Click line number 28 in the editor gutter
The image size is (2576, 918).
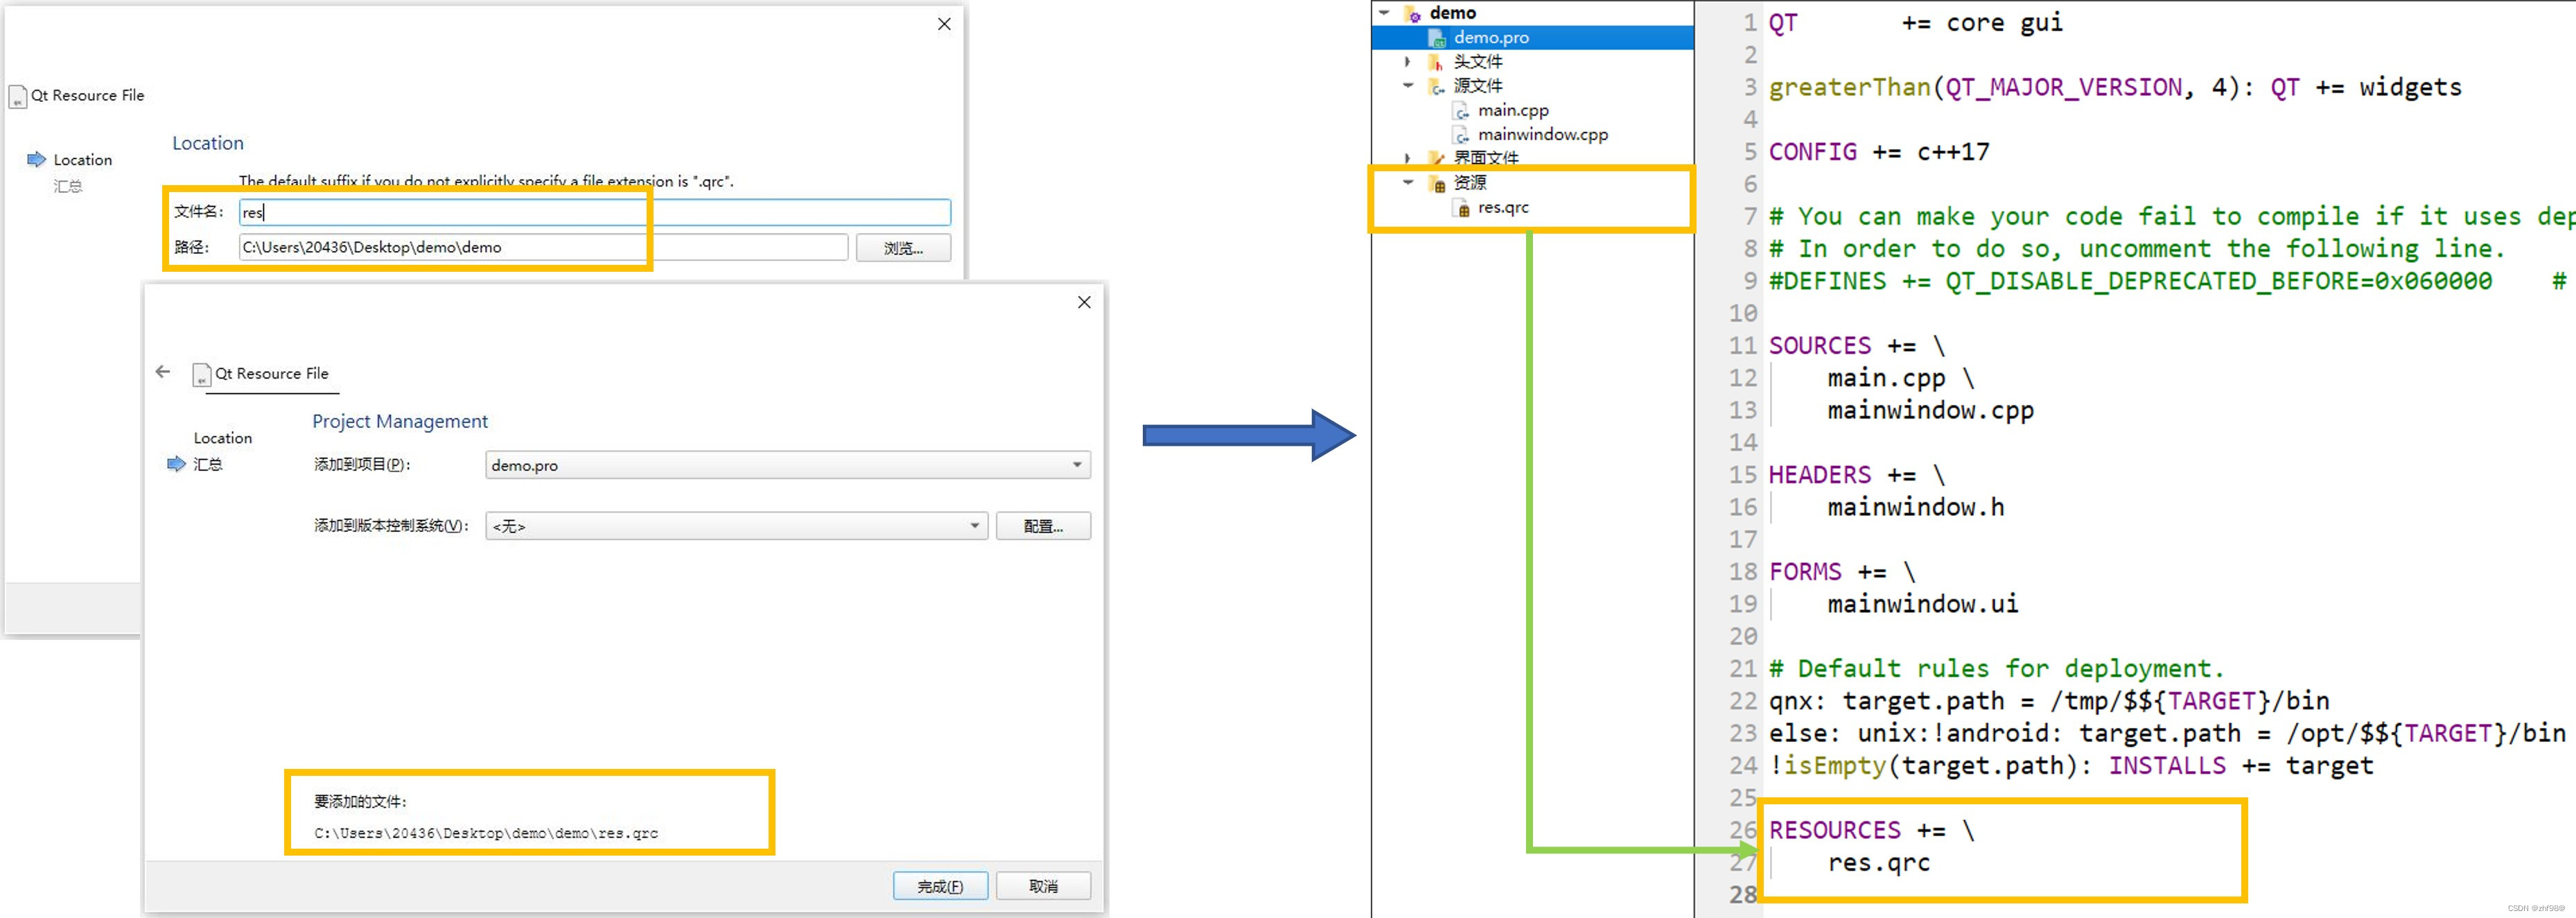click(x=1743, y=895)
